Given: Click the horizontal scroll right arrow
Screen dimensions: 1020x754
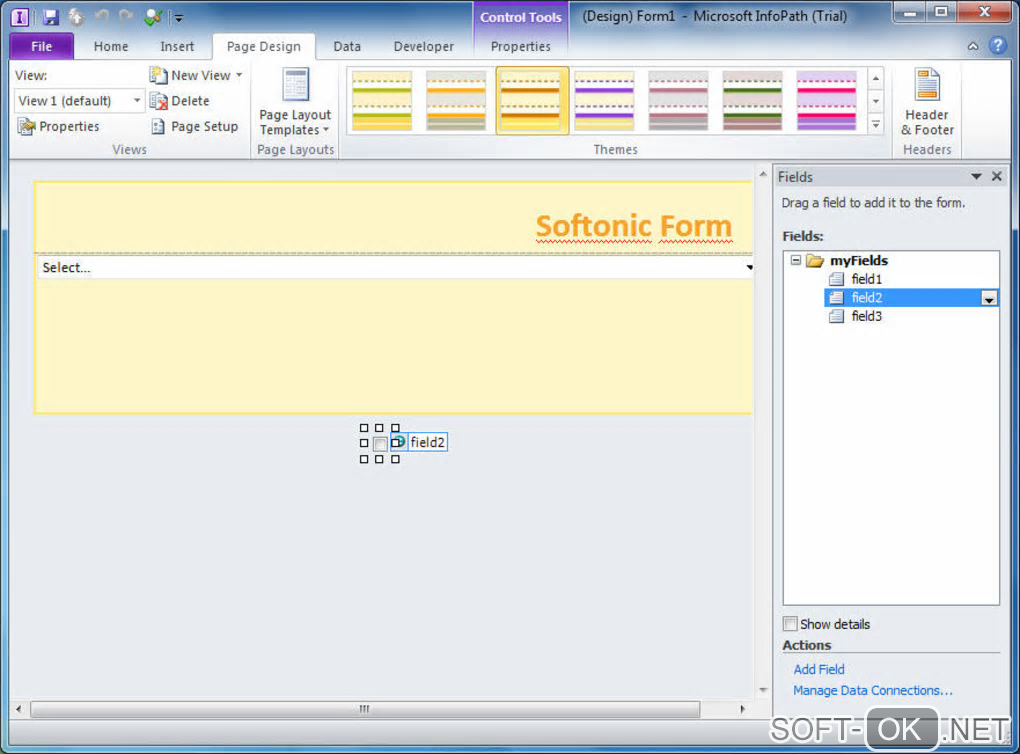Looking at the screenshot, I should pyautogui.click(x=742, y=709).
